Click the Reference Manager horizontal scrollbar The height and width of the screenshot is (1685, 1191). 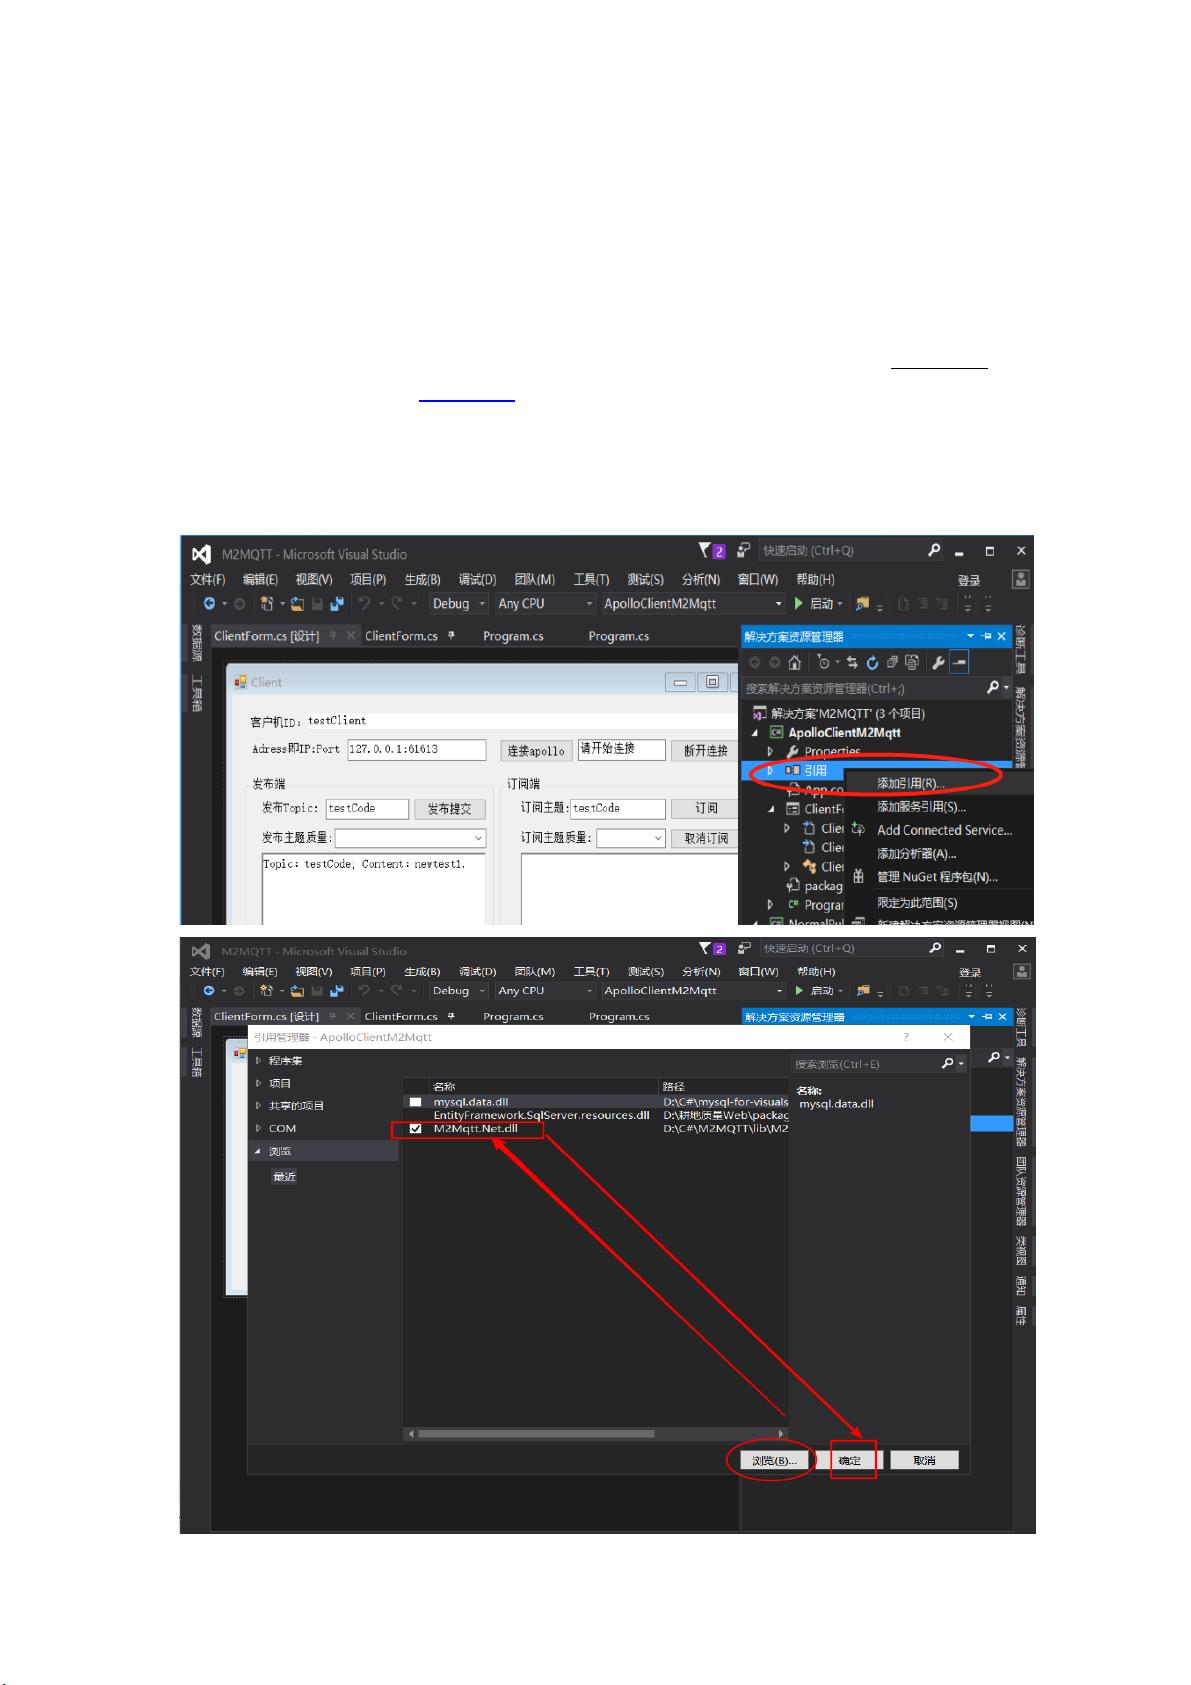(x=536, y=1433)
